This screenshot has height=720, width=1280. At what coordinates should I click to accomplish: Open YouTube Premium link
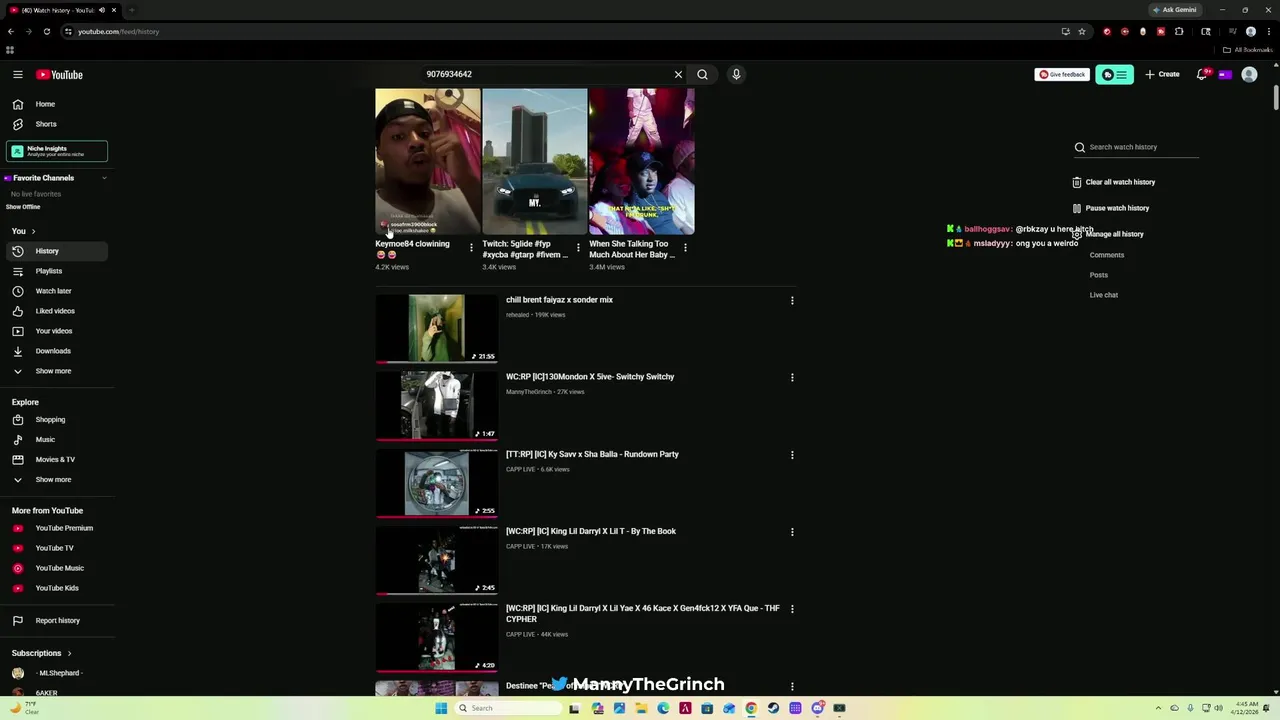(x=57, y=528)
